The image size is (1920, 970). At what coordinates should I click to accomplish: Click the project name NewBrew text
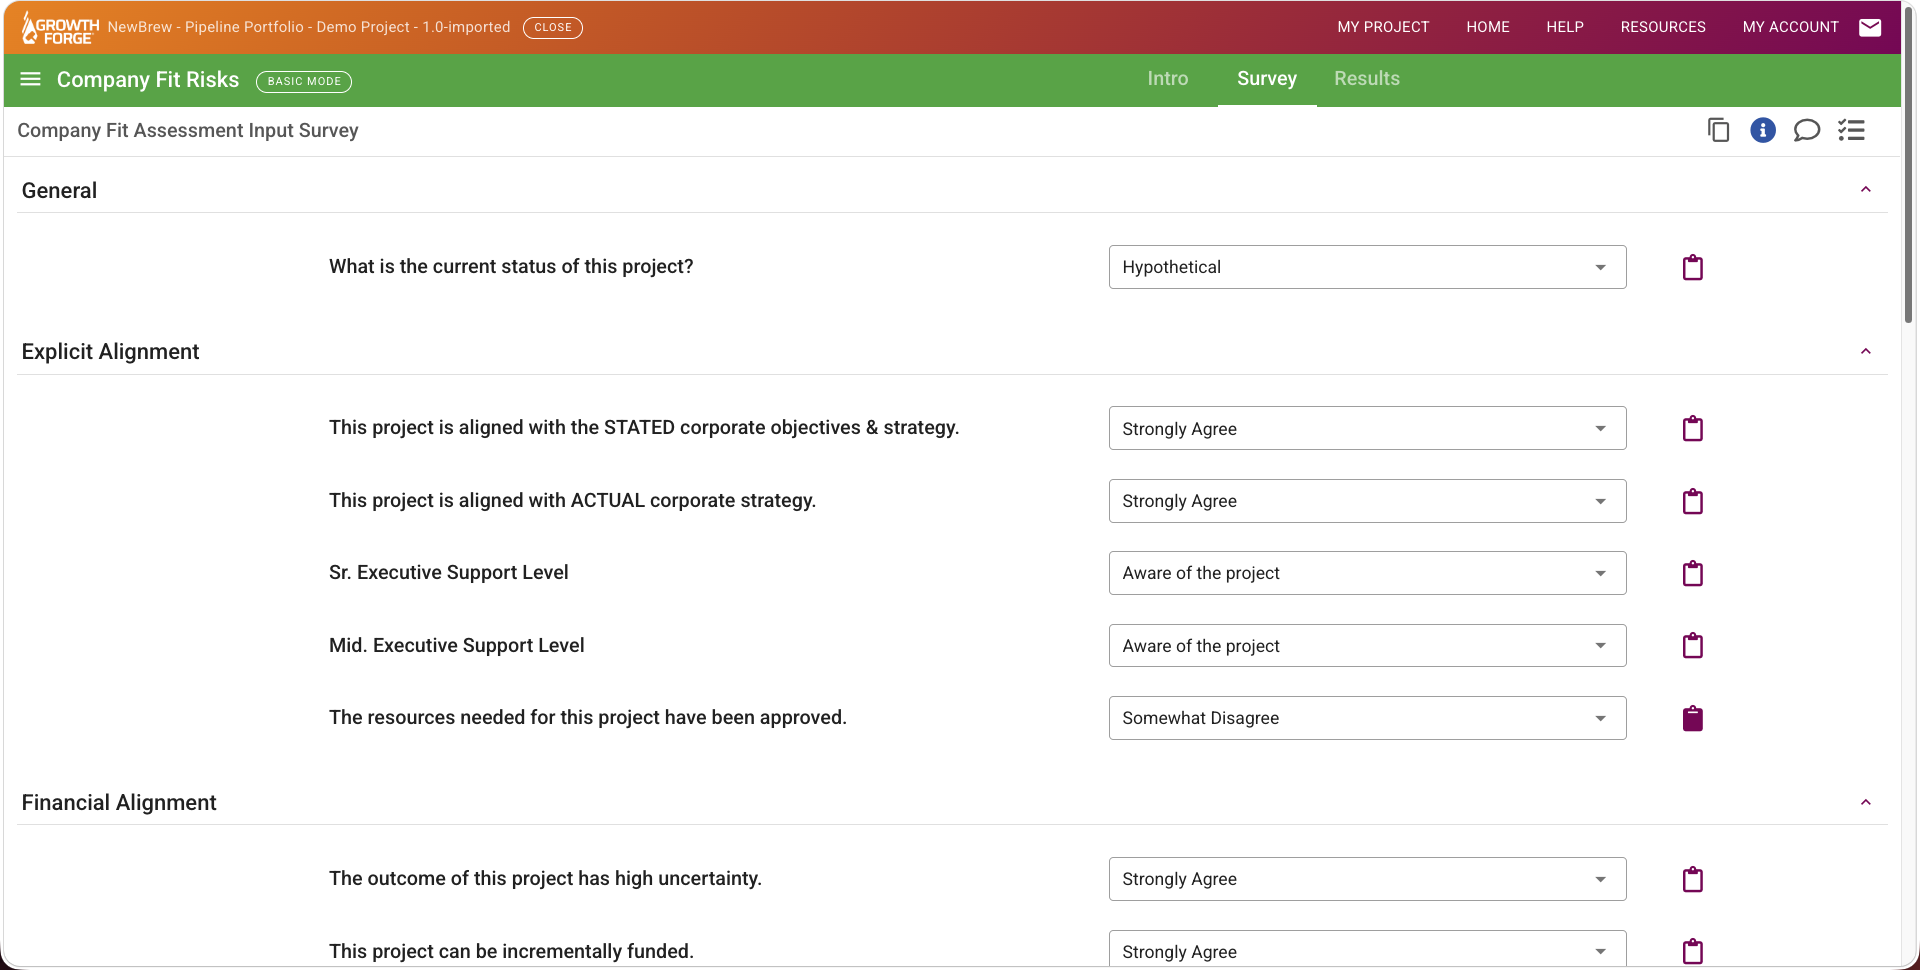[x=309, y=27]
